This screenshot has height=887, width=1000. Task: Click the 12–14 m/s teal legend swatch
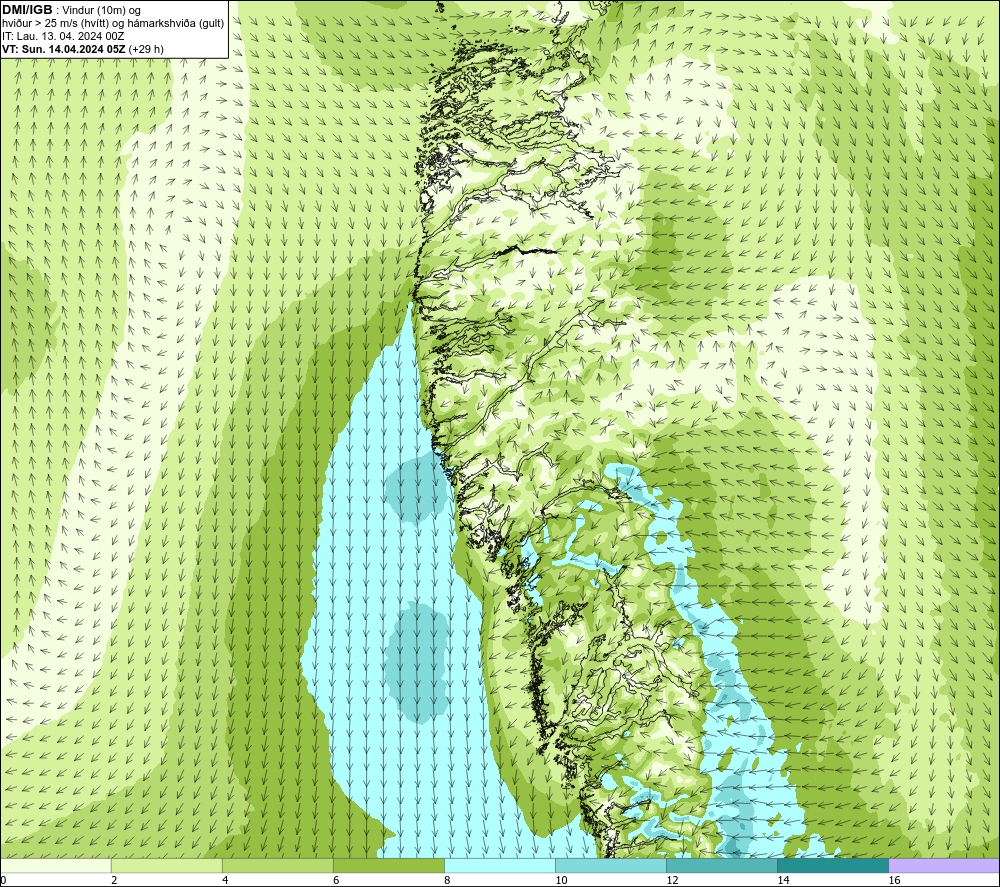click(x=722, y=866)
